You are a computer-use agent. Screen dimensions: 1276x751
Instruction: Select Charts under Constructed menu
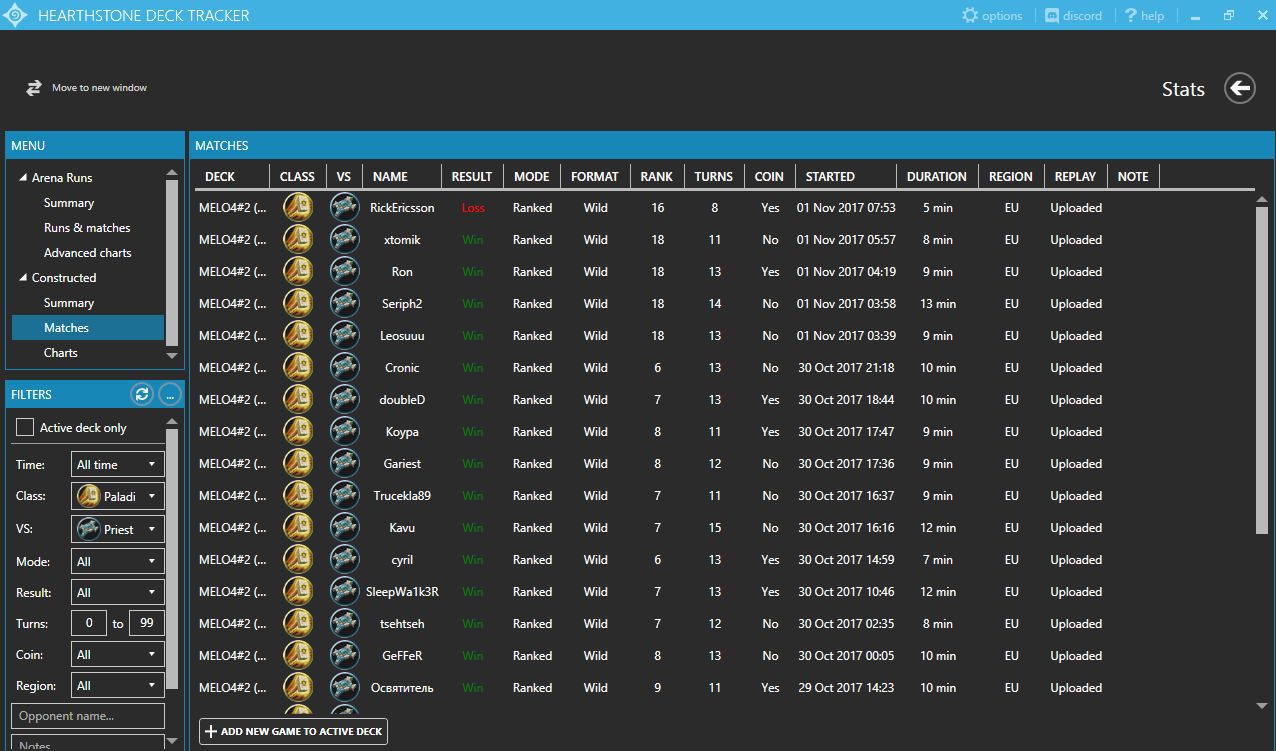(x=61, y=353)
